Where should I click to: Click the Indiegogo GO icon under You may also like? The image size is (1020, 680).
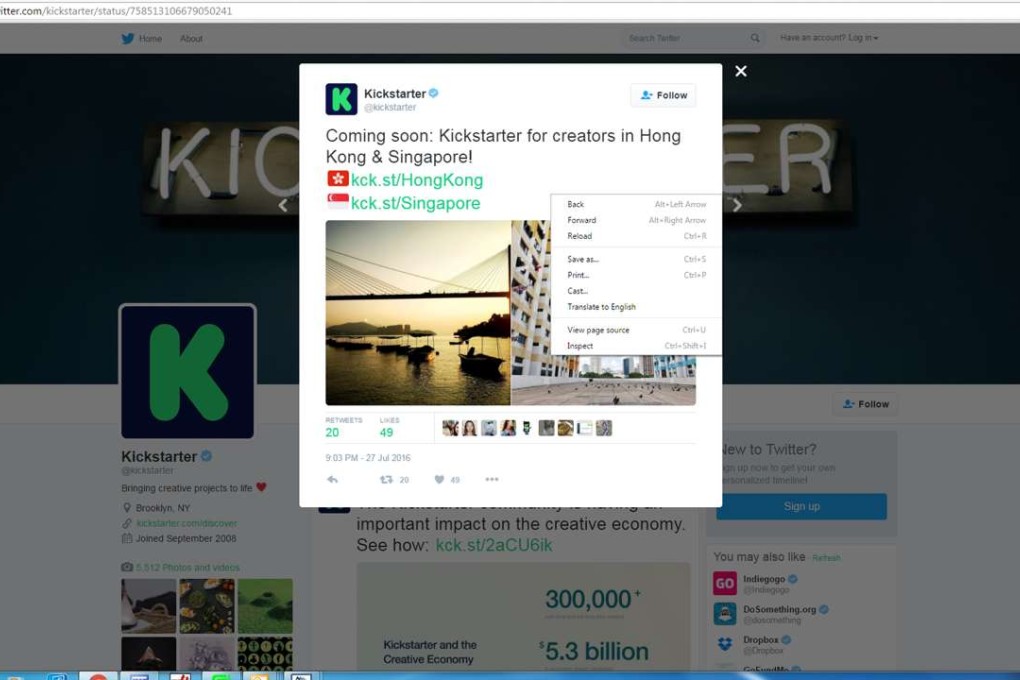pos(724,582)
